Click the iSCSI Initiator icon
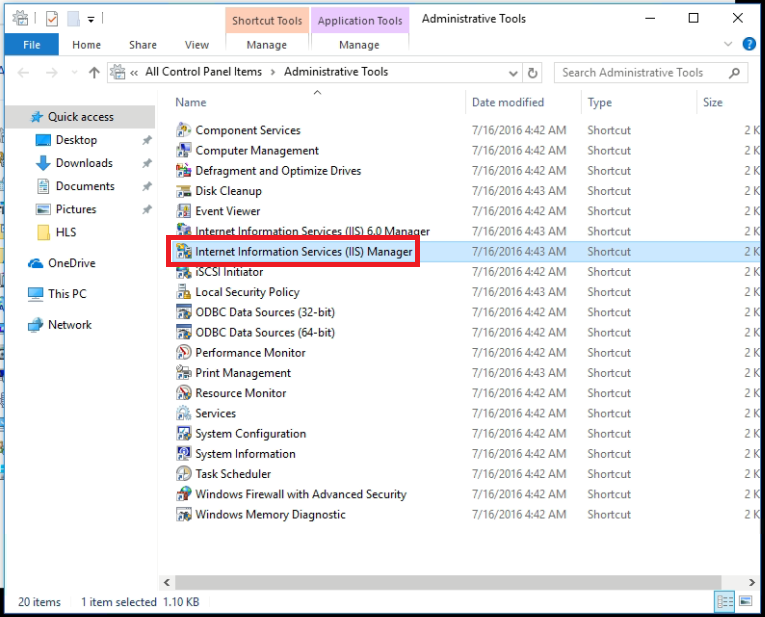Image resolution: width=765 pixels, height=617 pixels. pyautogui.click(x=183, y=272)
